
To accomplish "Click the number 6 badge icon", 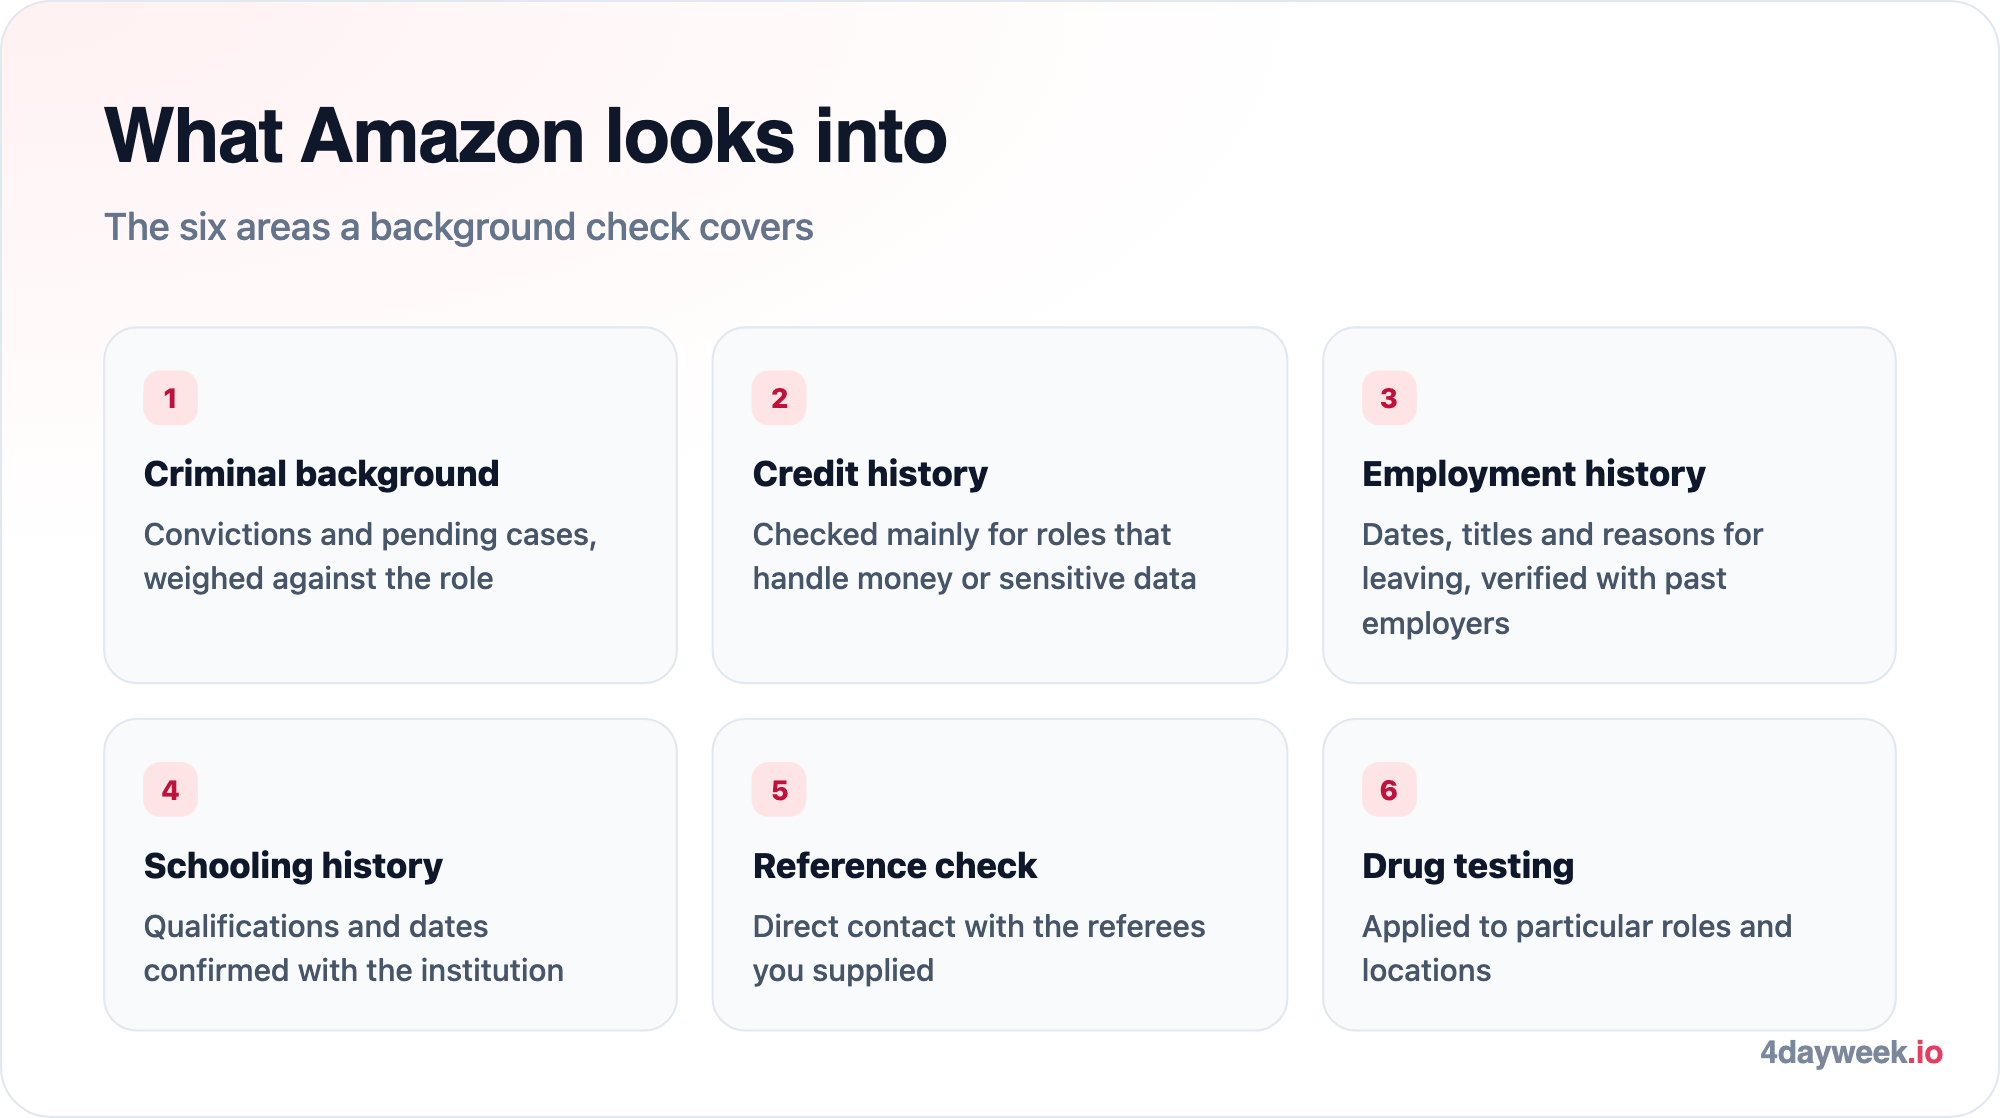I will click(1389, 790).
